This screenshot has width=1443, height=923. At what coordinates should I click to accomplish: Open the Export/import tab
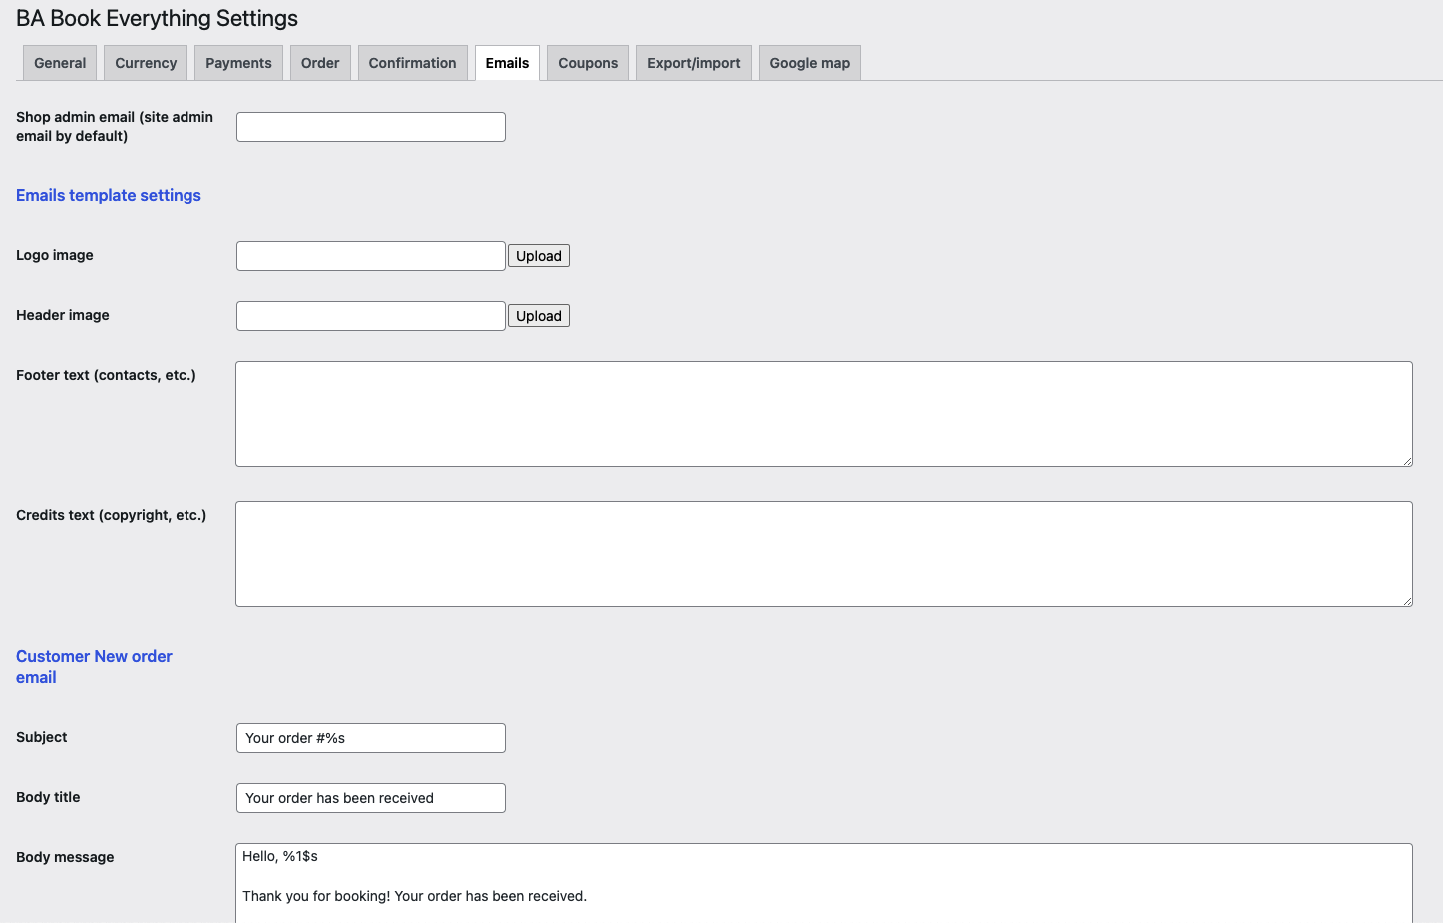coord(693,63)
